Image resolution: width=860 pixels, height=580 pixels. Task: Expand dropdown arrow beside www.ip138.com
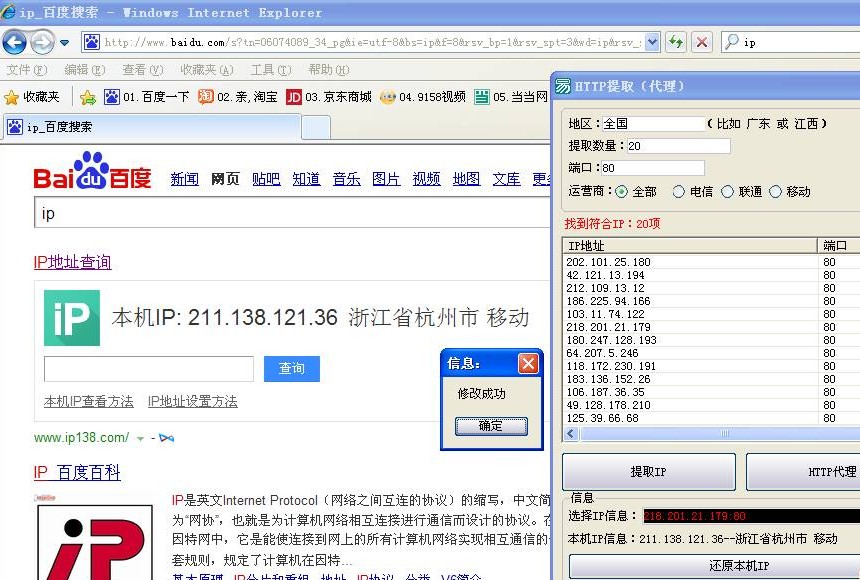(x=140, y=438)
